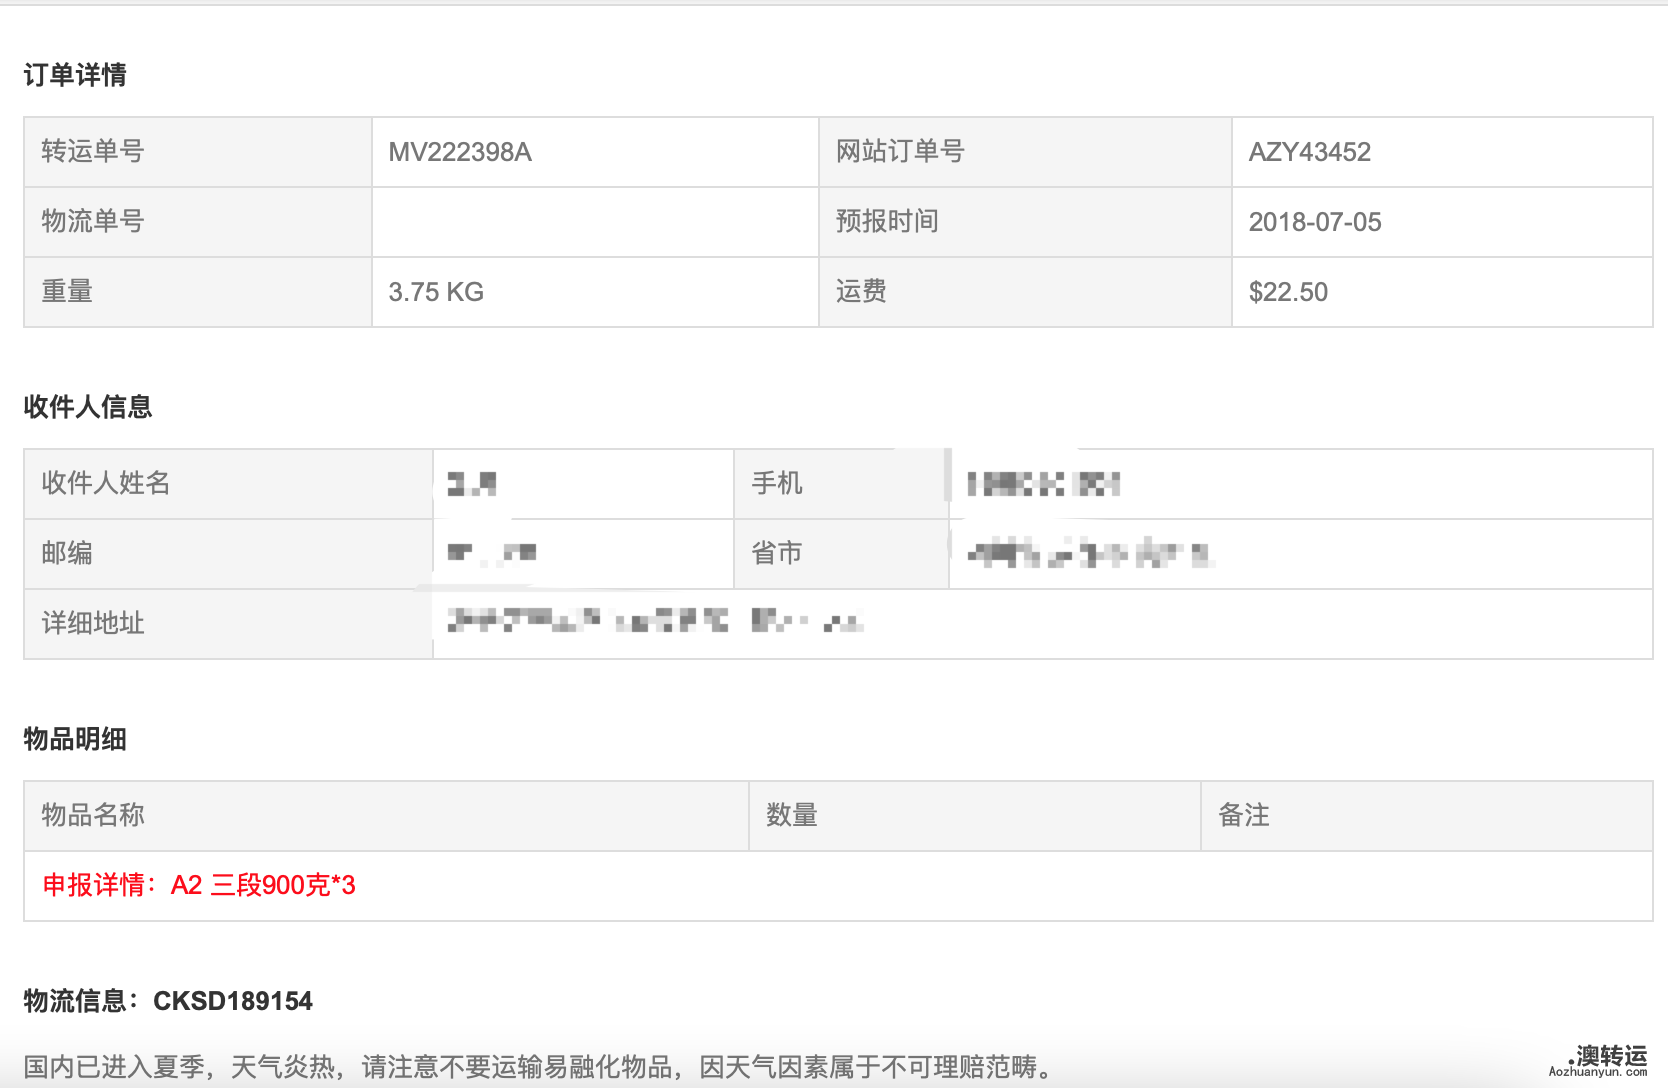Click the blurred mobile phone number
Image resolution: width=1668 pixels, height=1088 pixels.
[x=1043, y=484]
